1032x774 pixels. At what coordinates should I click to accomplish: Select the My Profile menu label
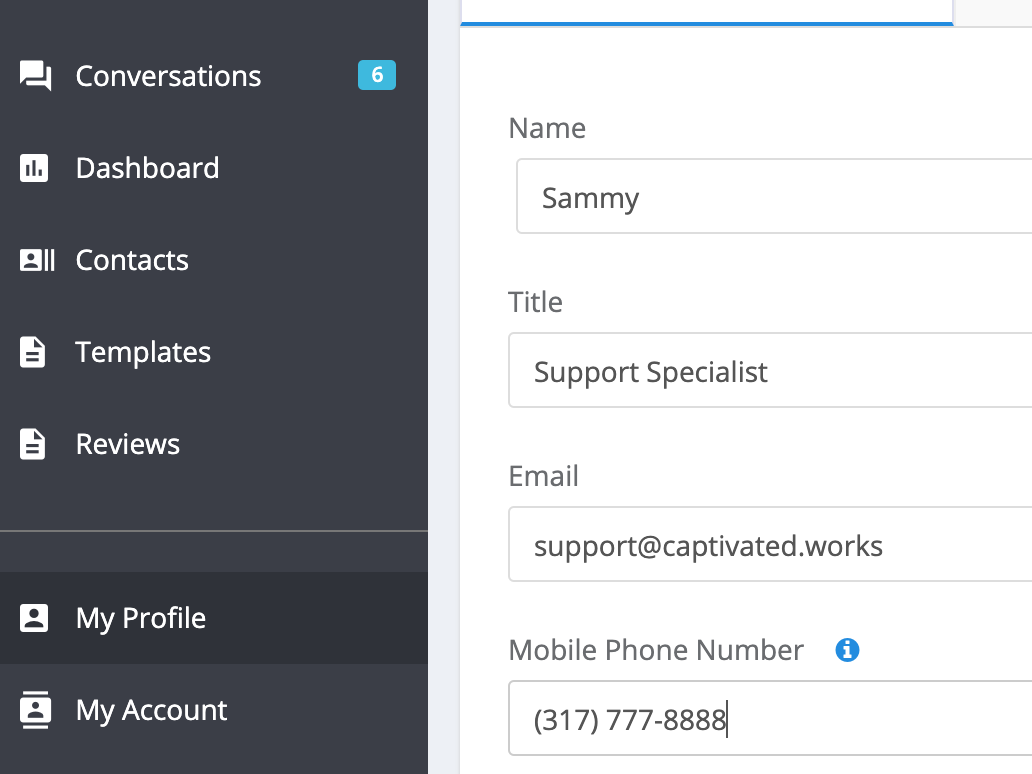[141, 618]
